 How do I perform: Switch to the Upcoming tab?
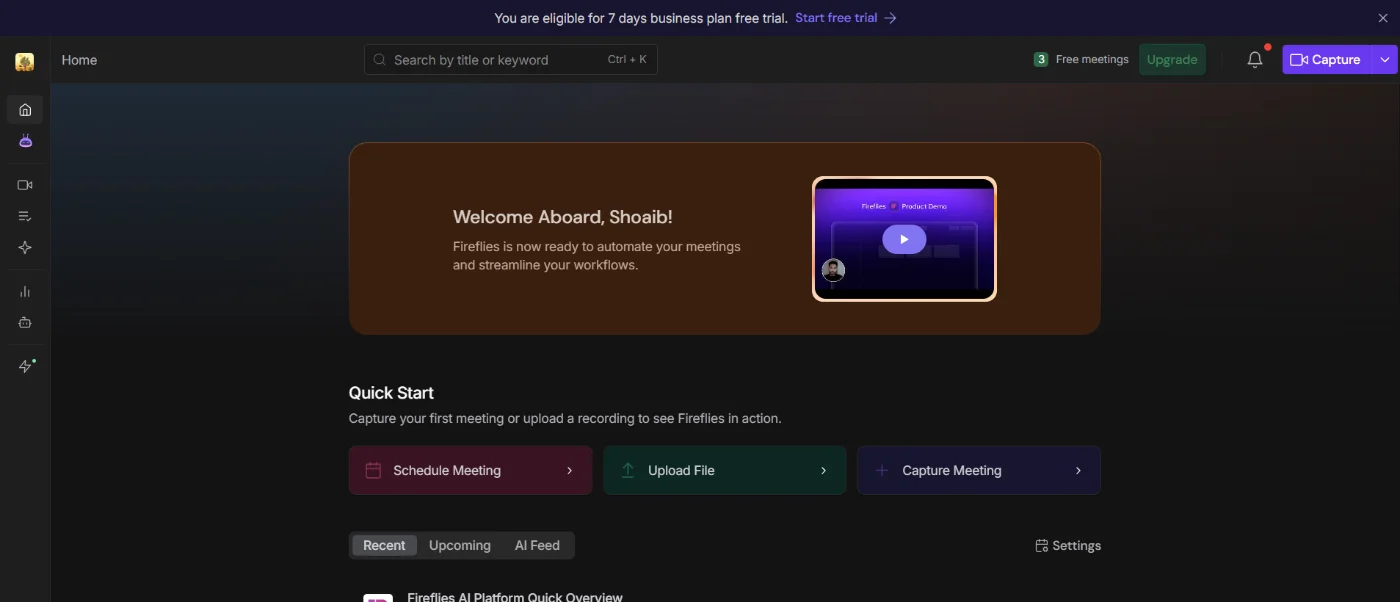pyautogui.click(x=460, y=545)
